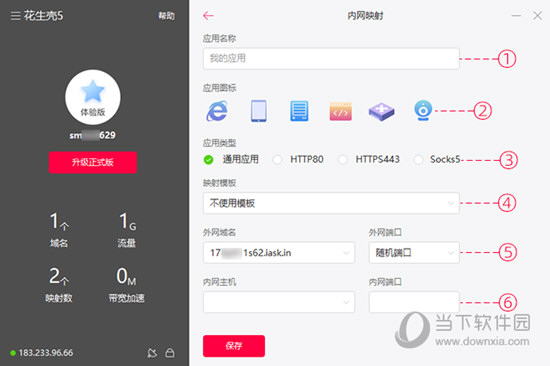
Task: Click the 0M 带宽加速 counter
Action: coord(126,285)
